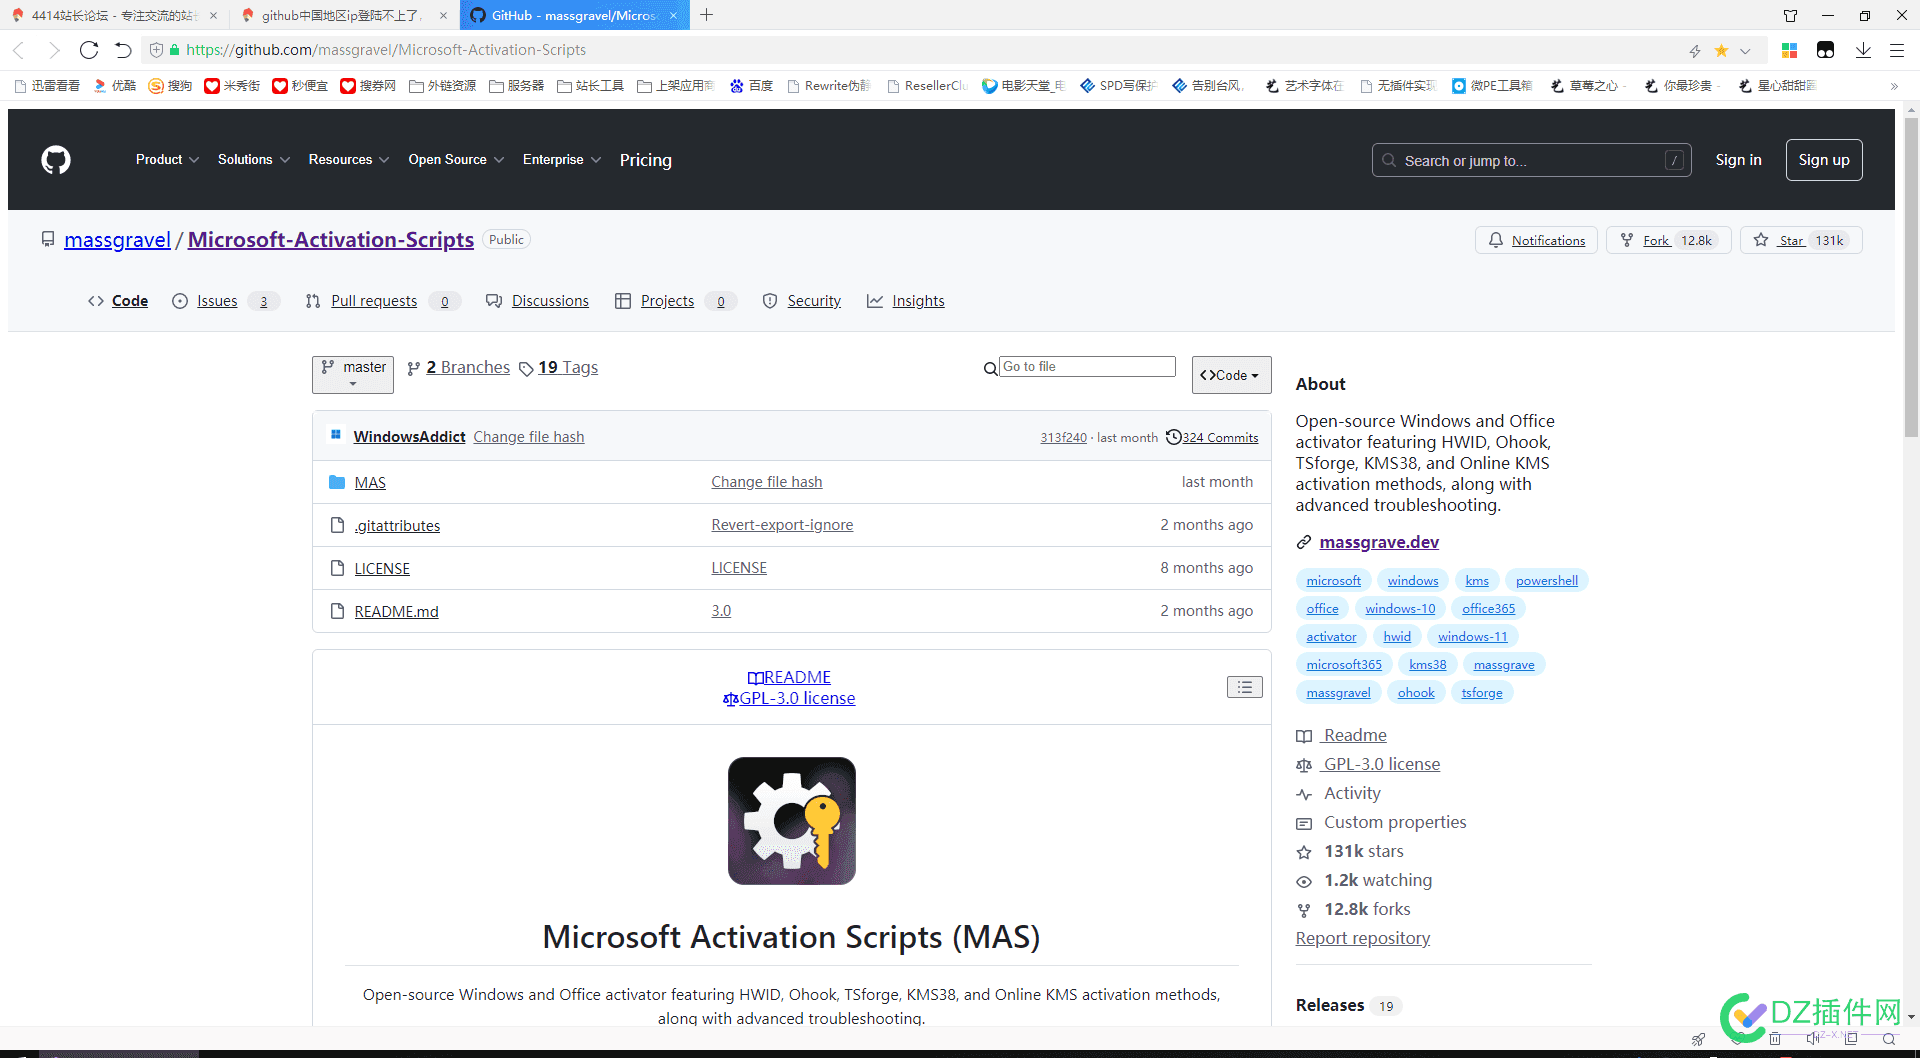This screenshot has height=1058, width=1920.
Task: Open the Insights tab
Action: [905, 301]
